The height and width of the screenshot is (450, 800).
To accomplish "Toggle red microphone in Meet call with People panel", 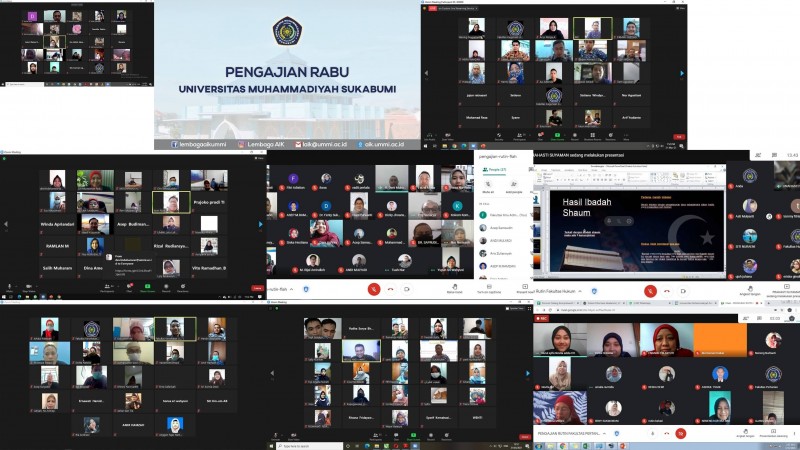I will pyautogui.click(x=374, y=289).
